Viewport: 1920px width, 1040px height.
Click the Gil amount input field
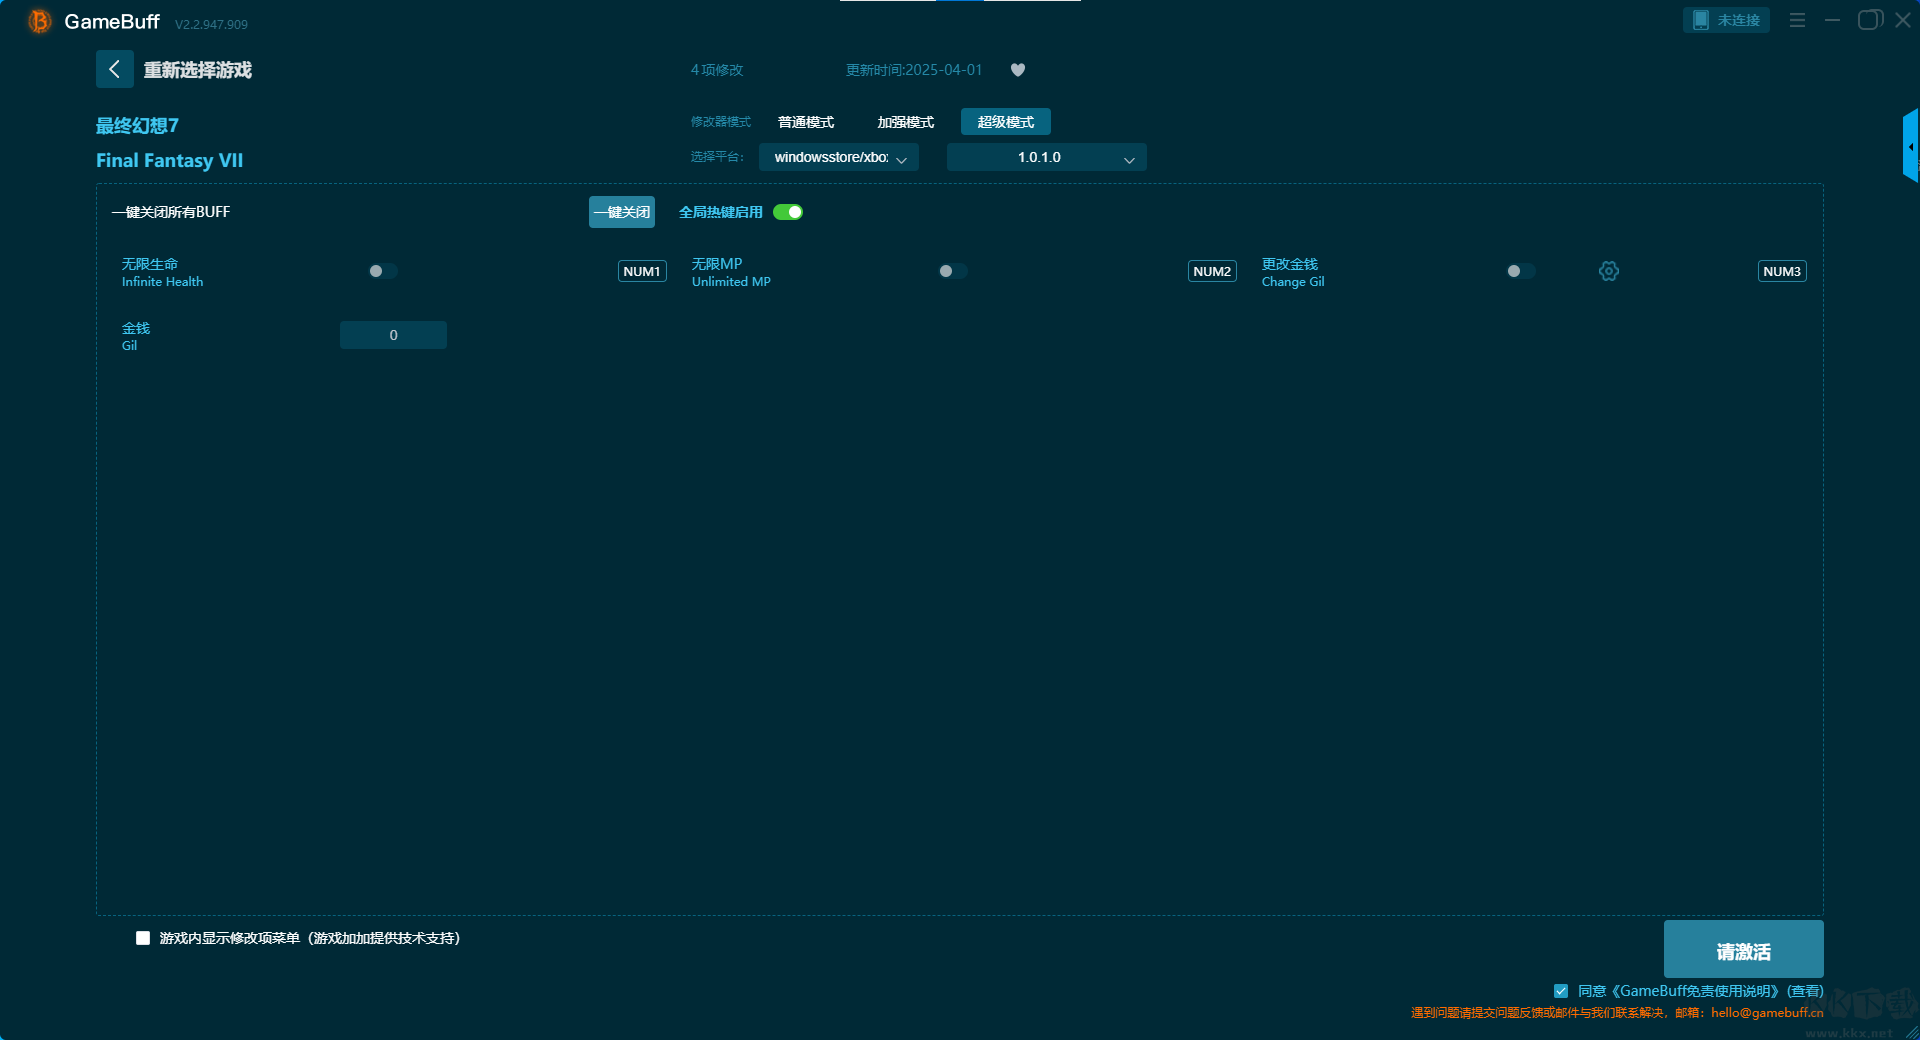pos(393,335)
